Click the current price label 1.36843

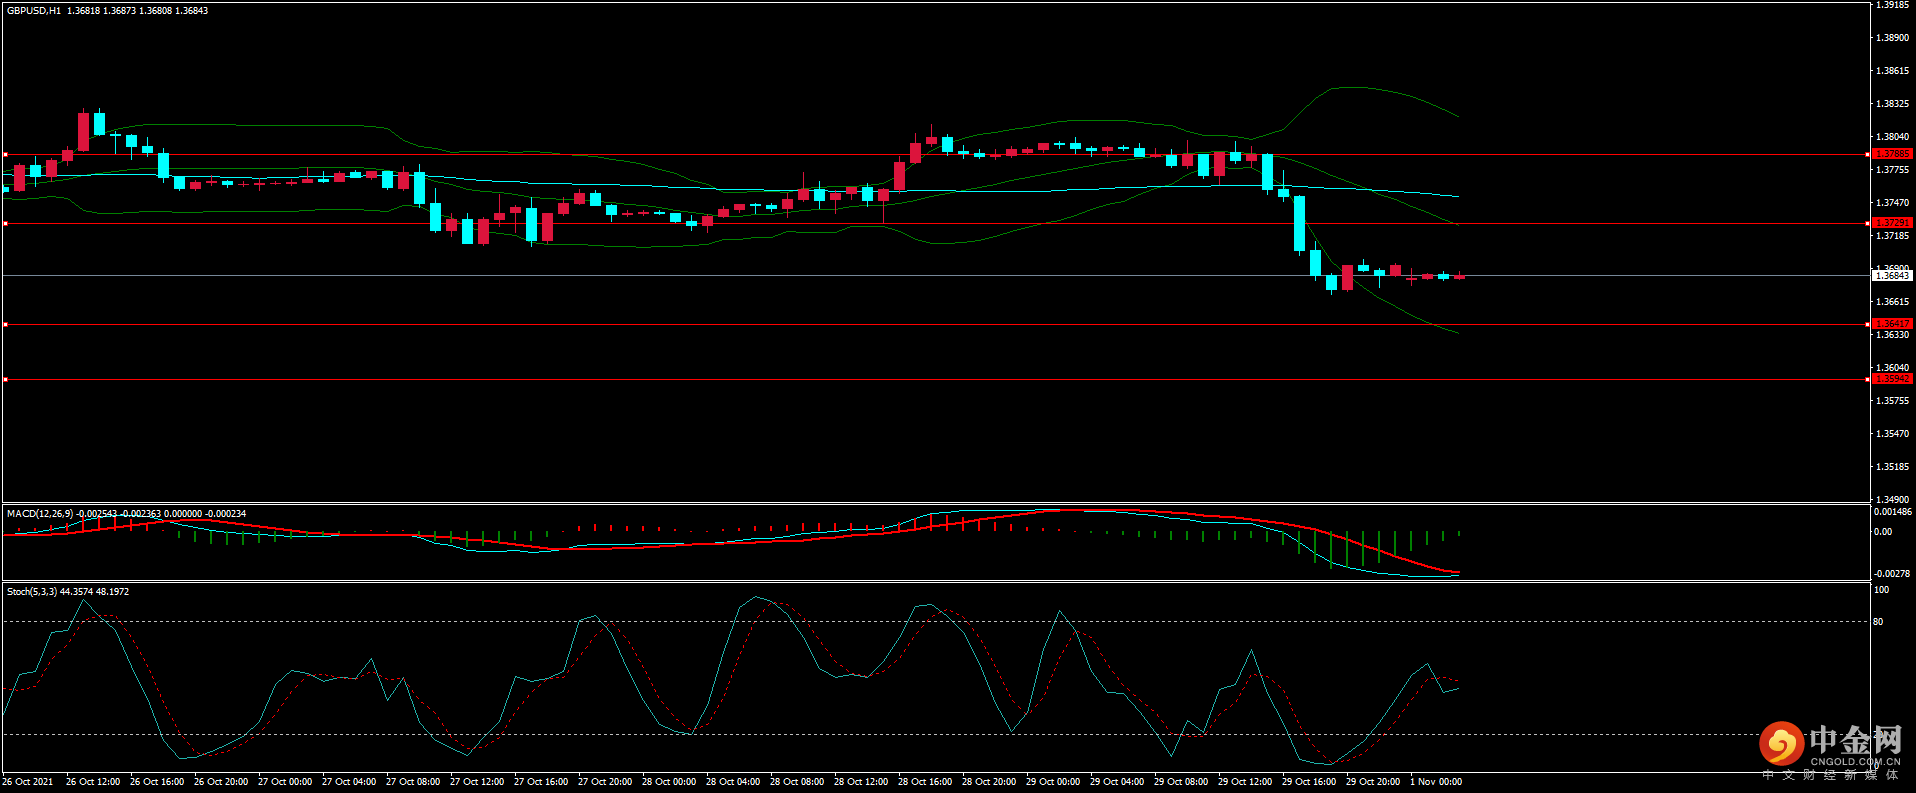[1892, 276]
